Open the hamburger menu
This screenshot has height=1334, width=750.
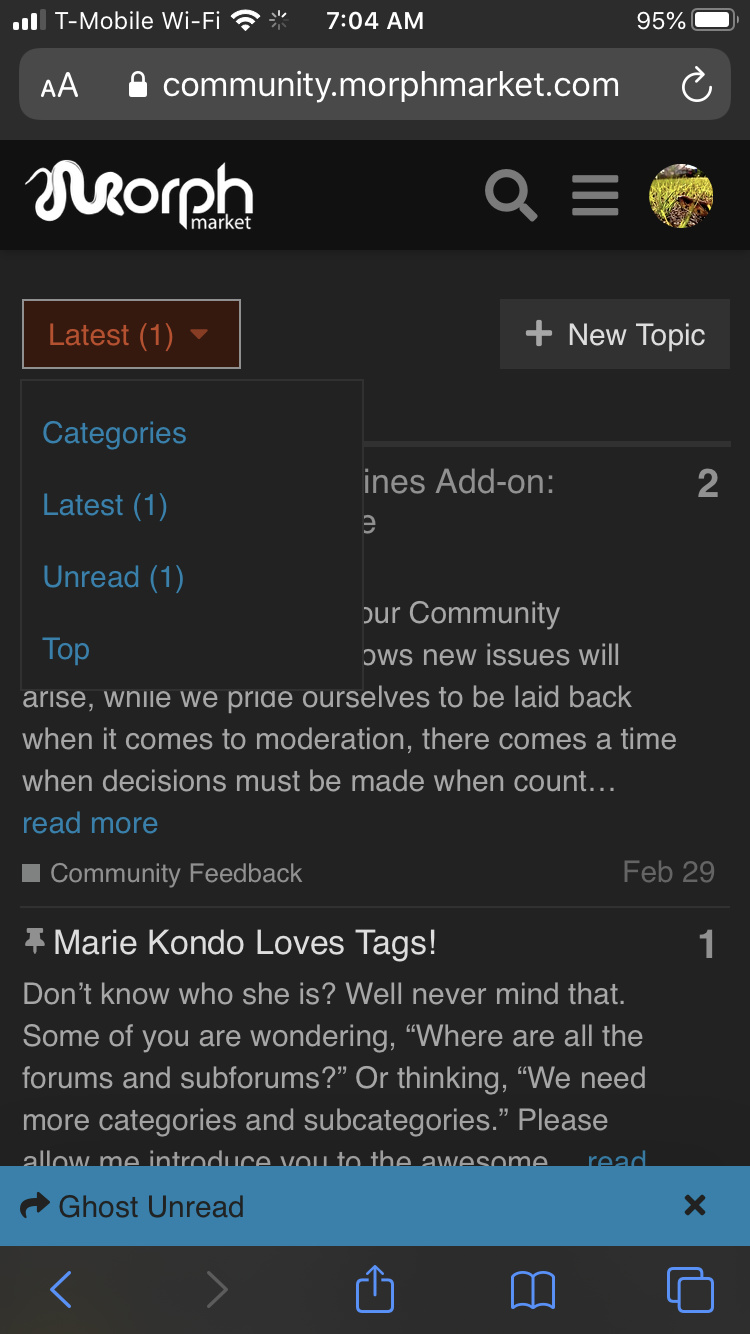click(x=595, y=195)
